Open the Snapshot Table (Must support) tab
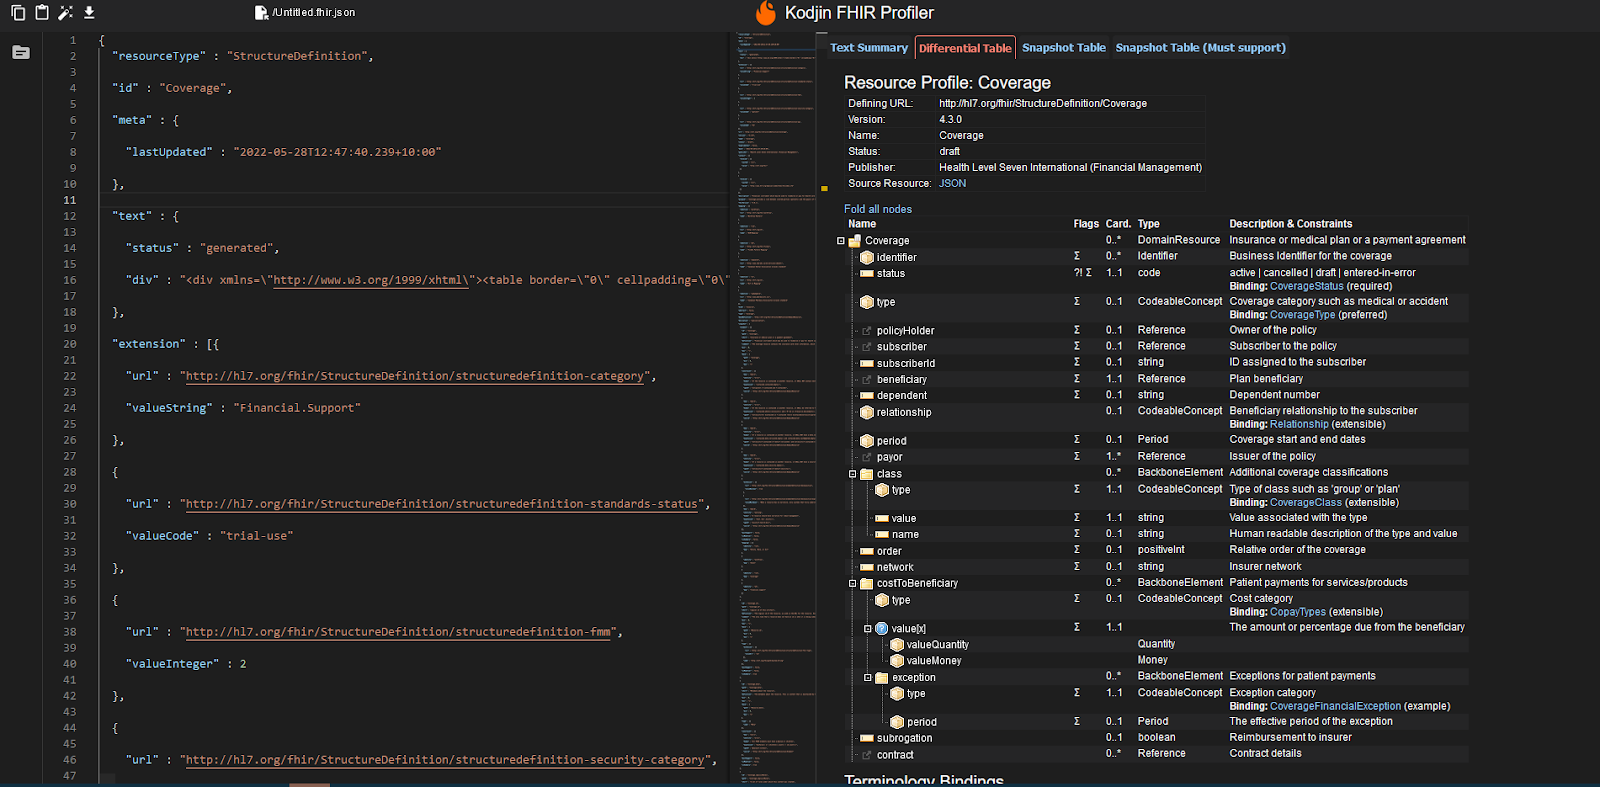Image resolution: width=1600 pixels, height=787 pixels. tap(1200, 48)
